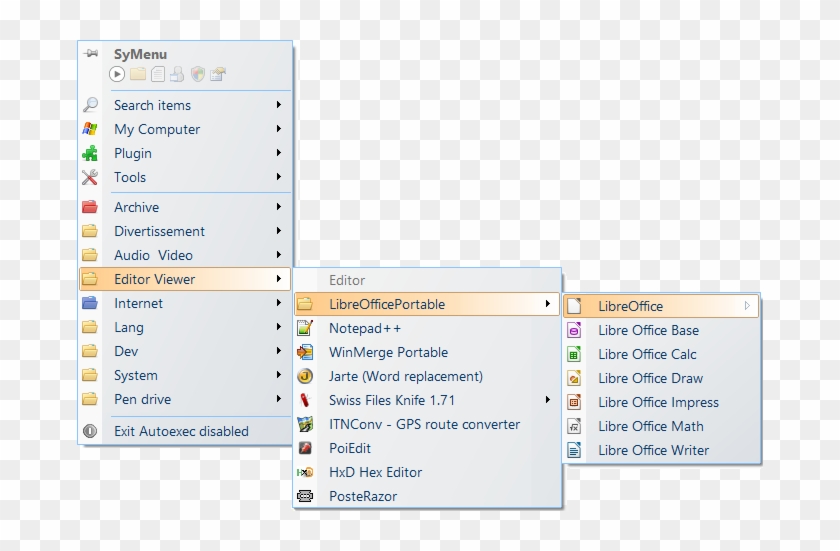The image size is (840, 551).
Task: Expand the Swiss Files Knife 1.71 submenu arrow
Action: click(x=547, y=400)
